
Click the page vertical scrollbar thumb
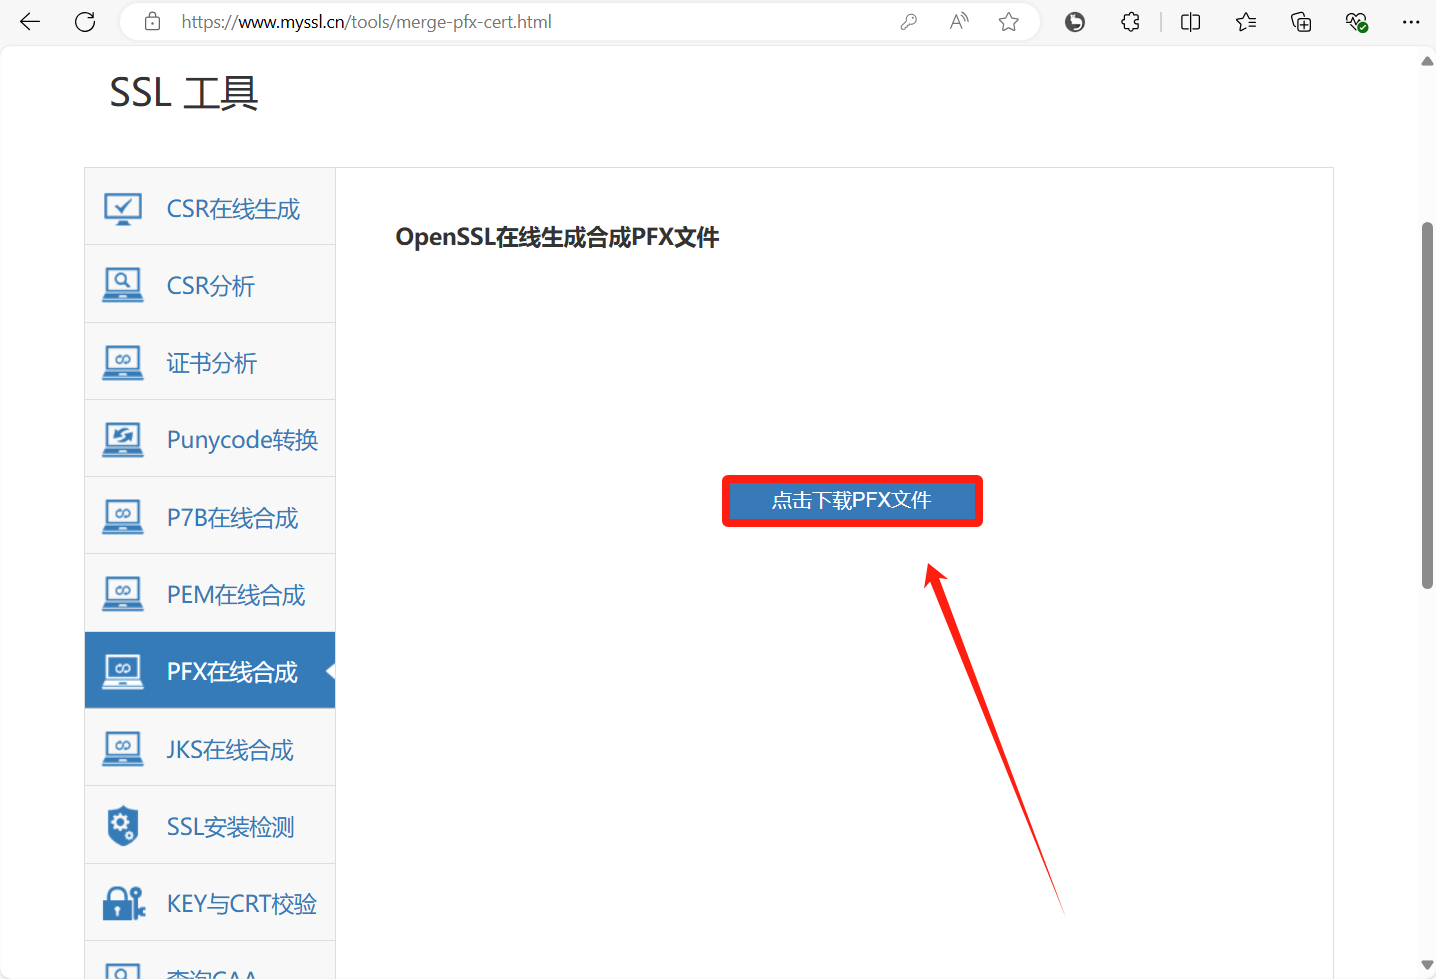click(x=1427, y=405)
